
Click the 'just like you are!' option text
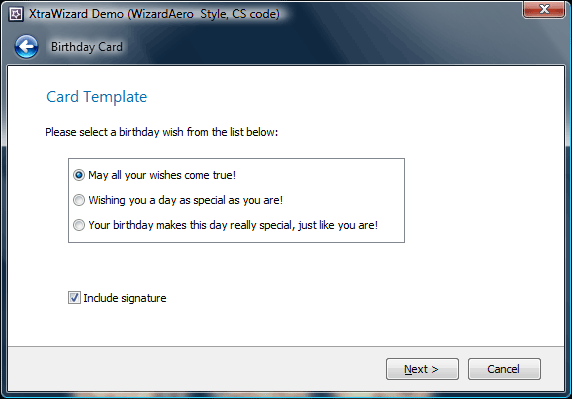click(x=338, y=225)
